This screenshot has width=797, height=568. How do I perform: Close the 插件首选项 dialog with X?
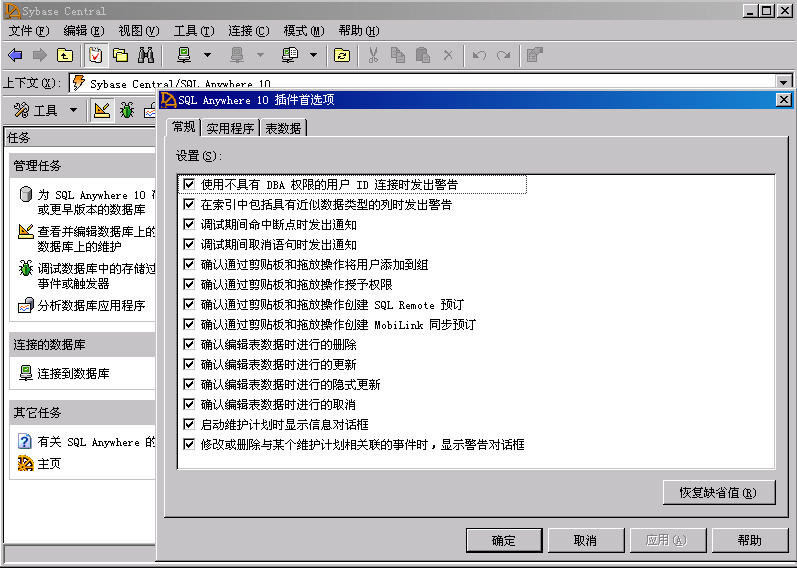784,100
